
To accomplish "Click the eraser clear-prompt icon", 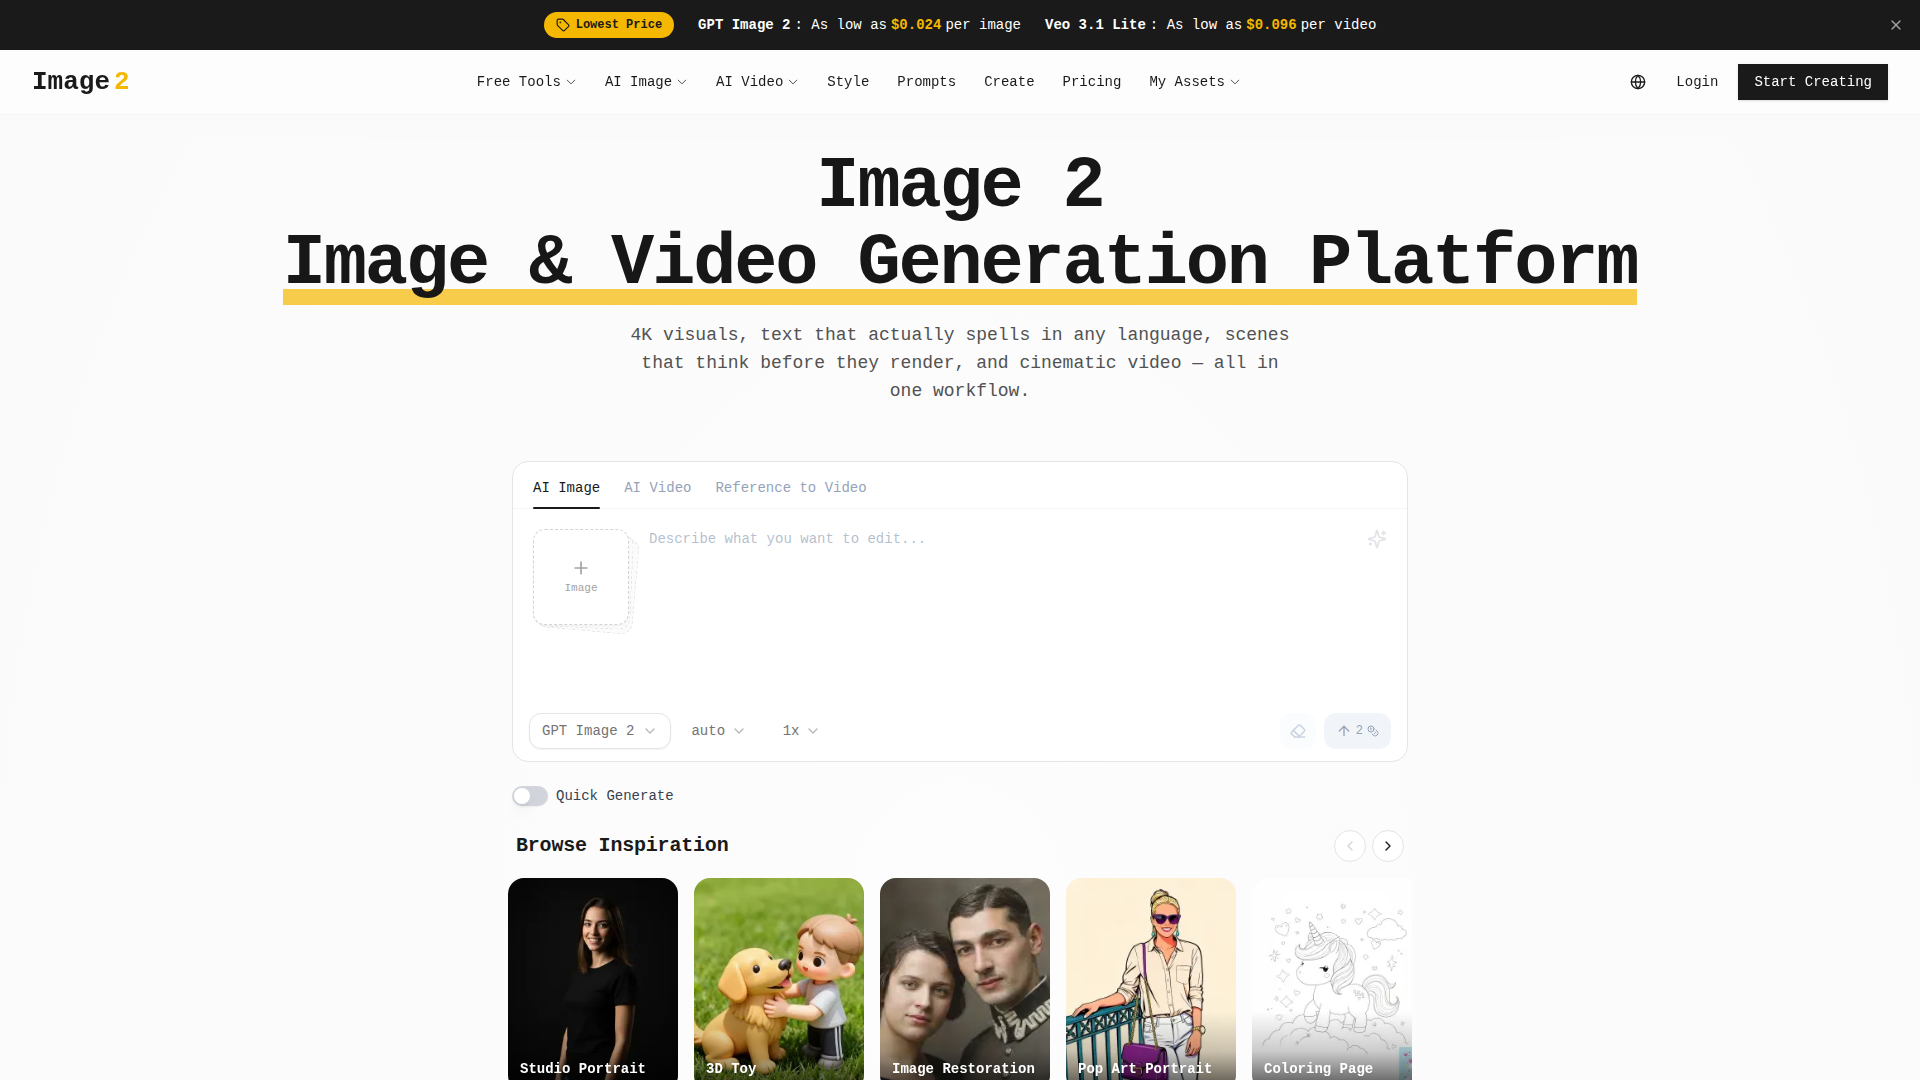I will [x=1298, y=731].
